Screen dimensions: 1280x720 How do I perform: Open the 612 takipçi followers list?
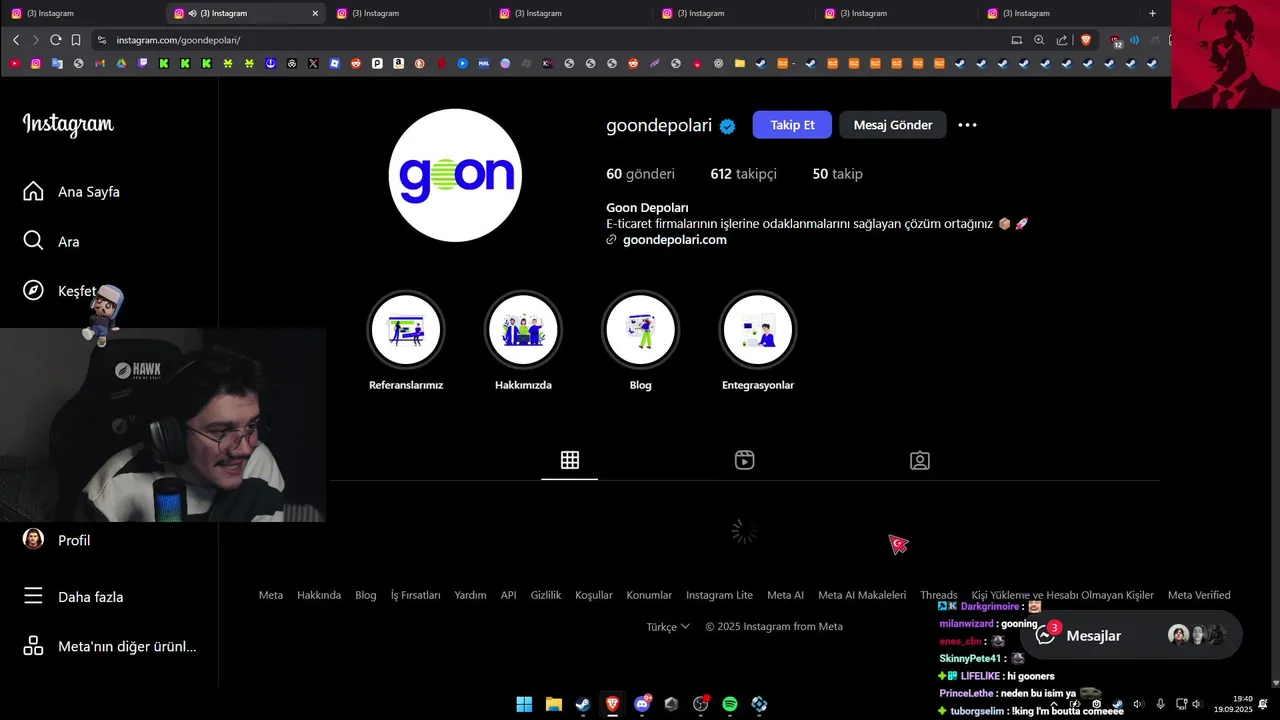coord(743,174)
